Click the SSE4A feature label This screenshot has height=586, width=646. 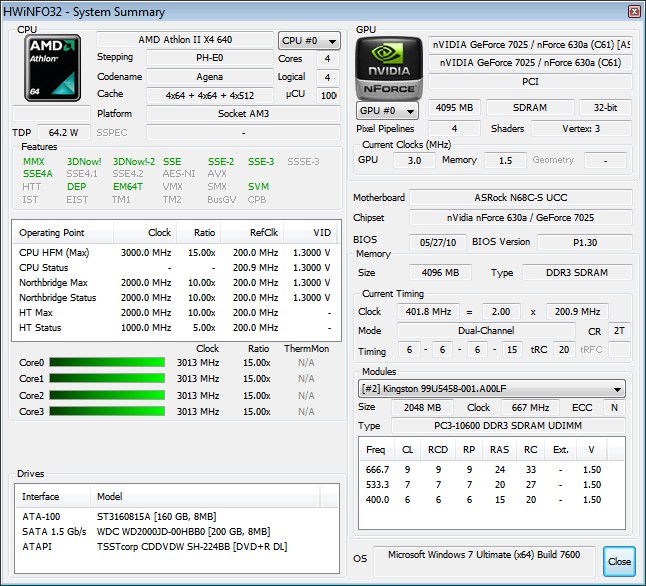[38, 173]
